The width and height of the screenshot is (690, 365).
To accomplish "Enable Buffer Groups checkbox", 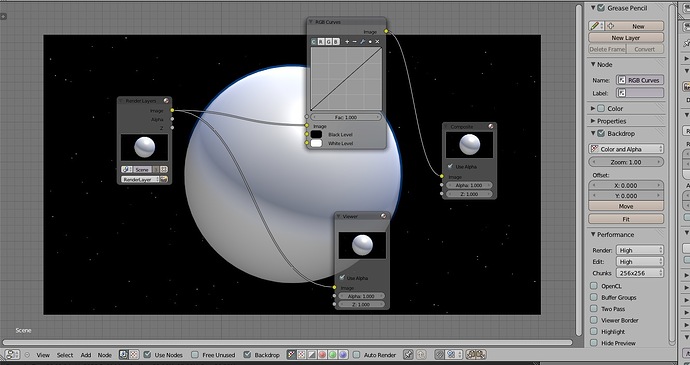I will [x=594, y=298].
